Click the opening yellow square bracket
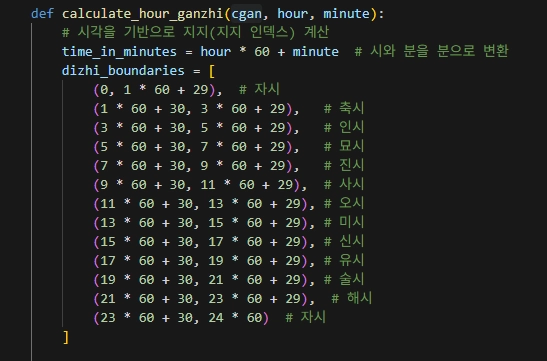The image size is (547, 361). pyautogui.click(x=211, y=71)
